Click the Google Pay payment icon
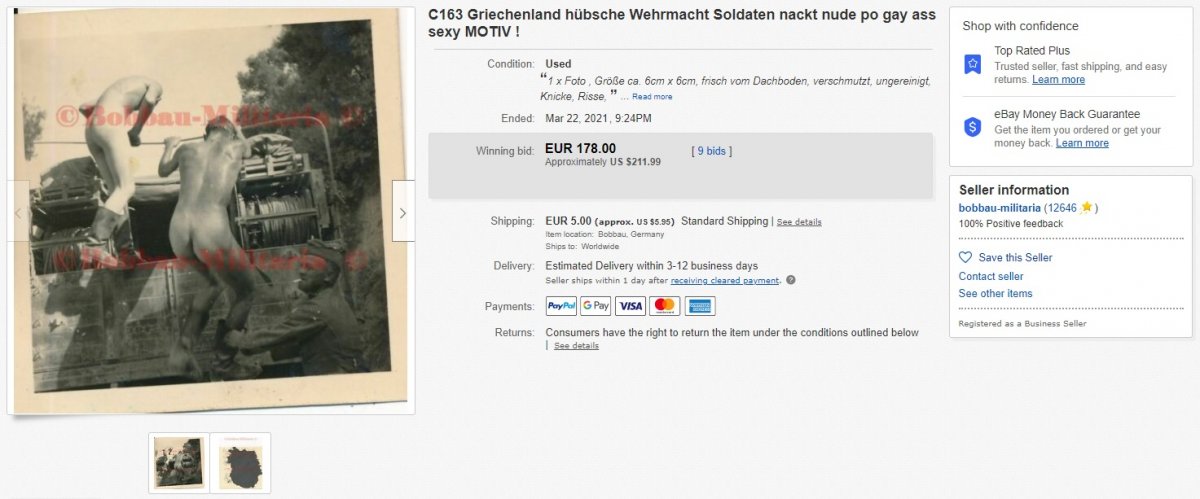1200x499 pixels. pos(596,306)
